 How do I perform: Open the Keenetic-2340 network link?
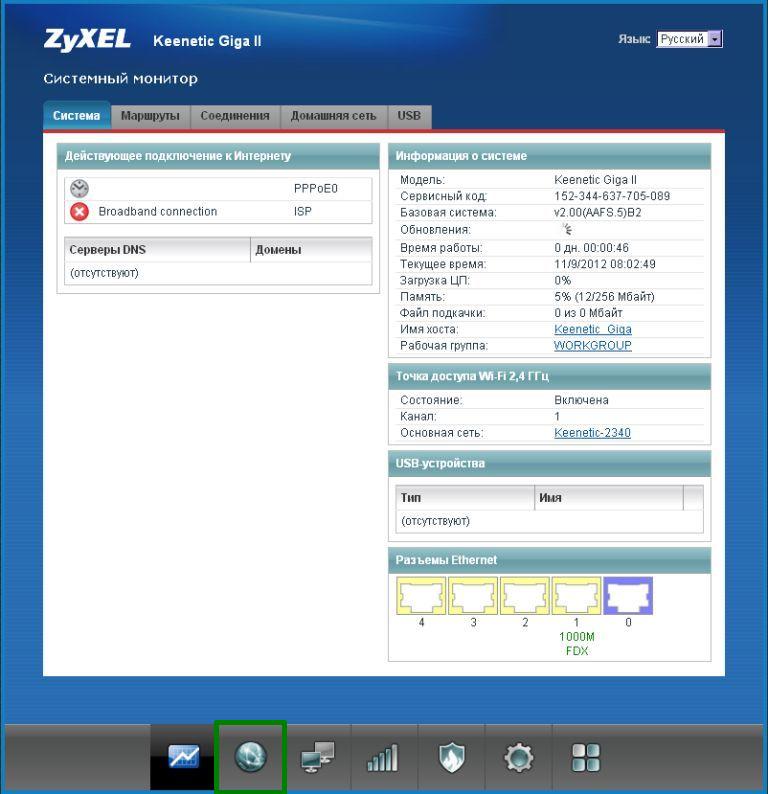[x=592, y=433]
